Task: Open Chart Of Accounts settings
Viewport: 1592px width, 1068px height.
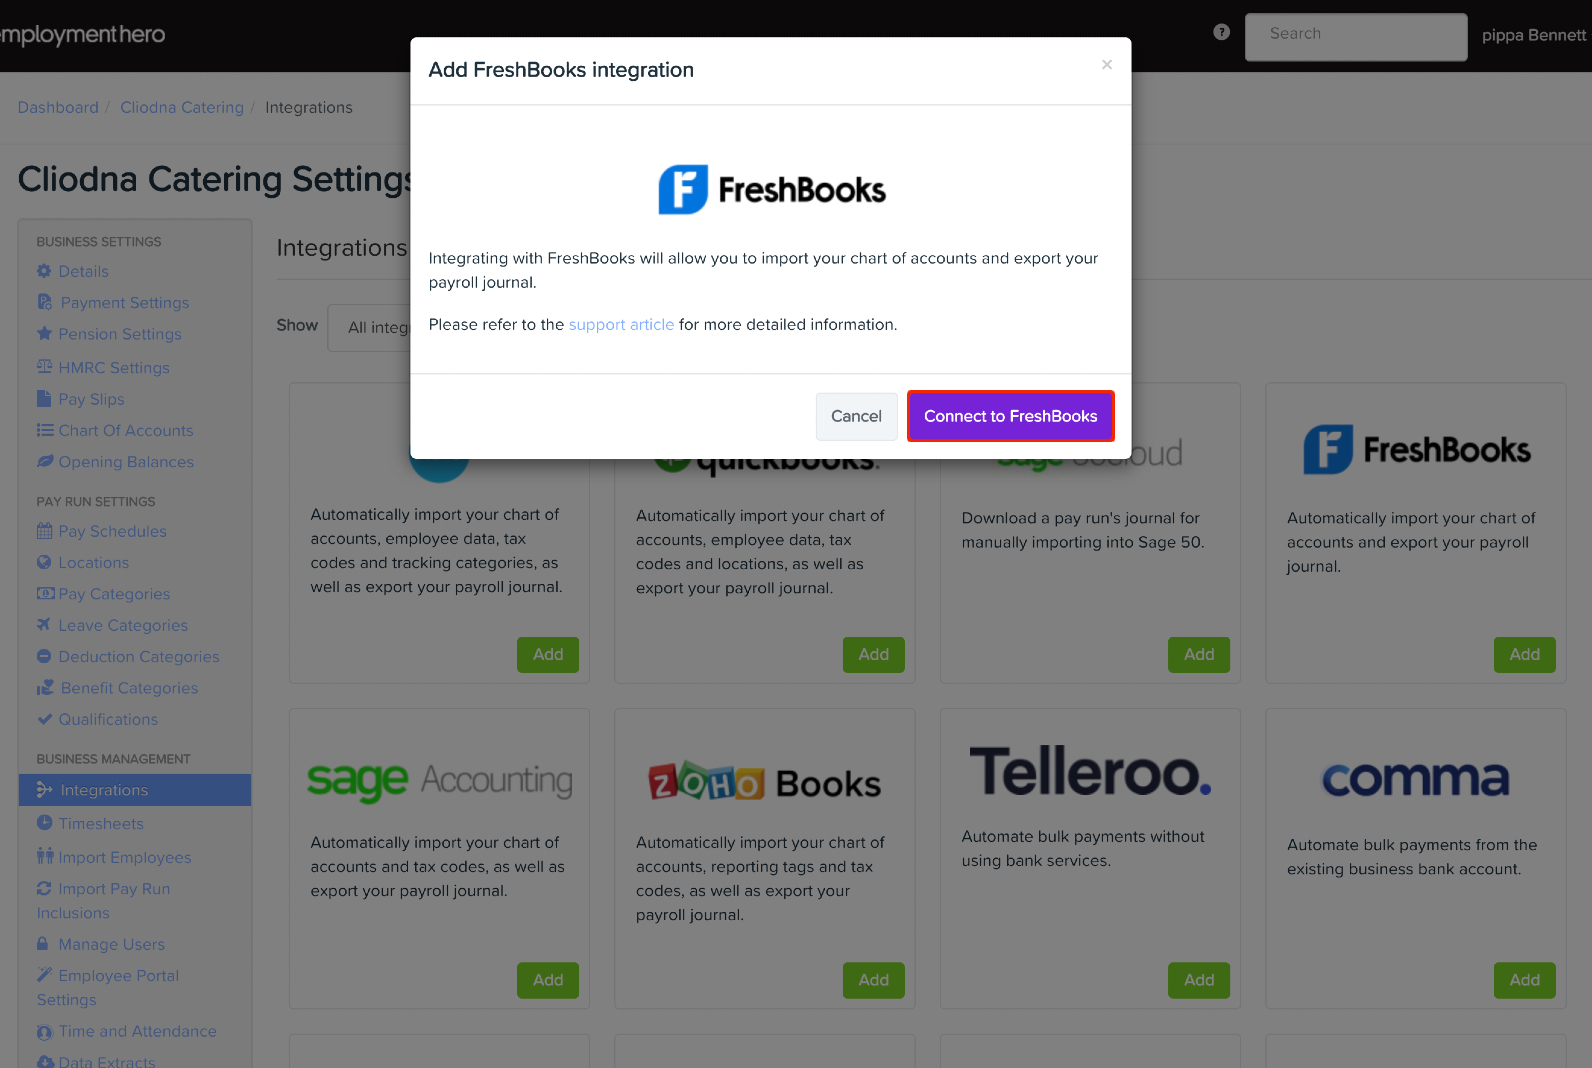Action: point(126,431)
